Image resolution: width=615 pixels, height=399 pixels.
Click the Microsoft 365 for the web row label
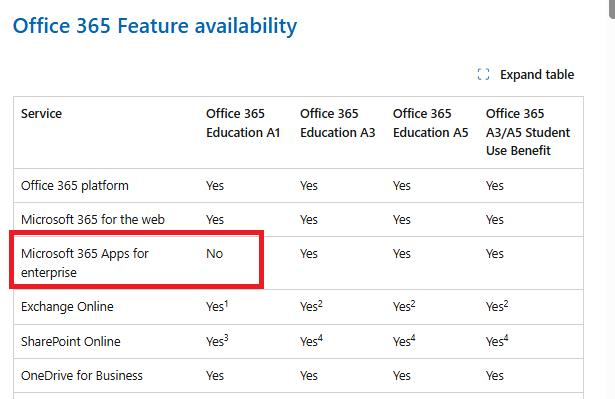point(93,219)
